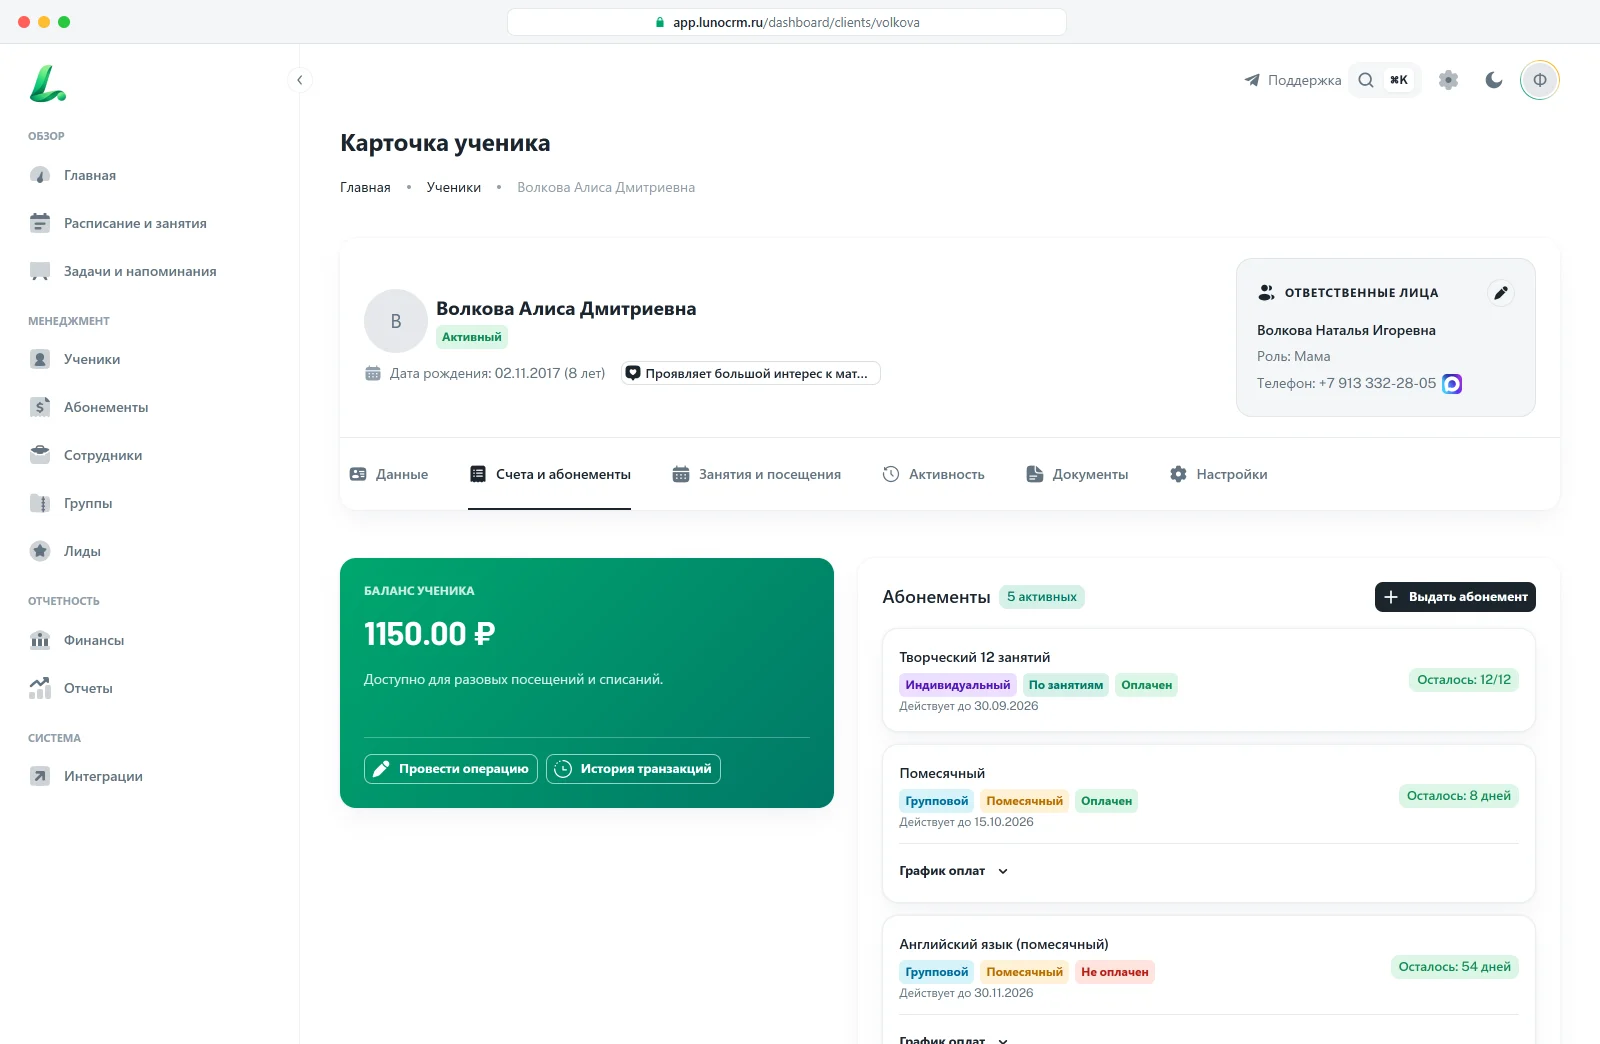The image size is (1600, 1044).
Task: Click Ученики breadcrumb link
Action: tap(454, 187)
